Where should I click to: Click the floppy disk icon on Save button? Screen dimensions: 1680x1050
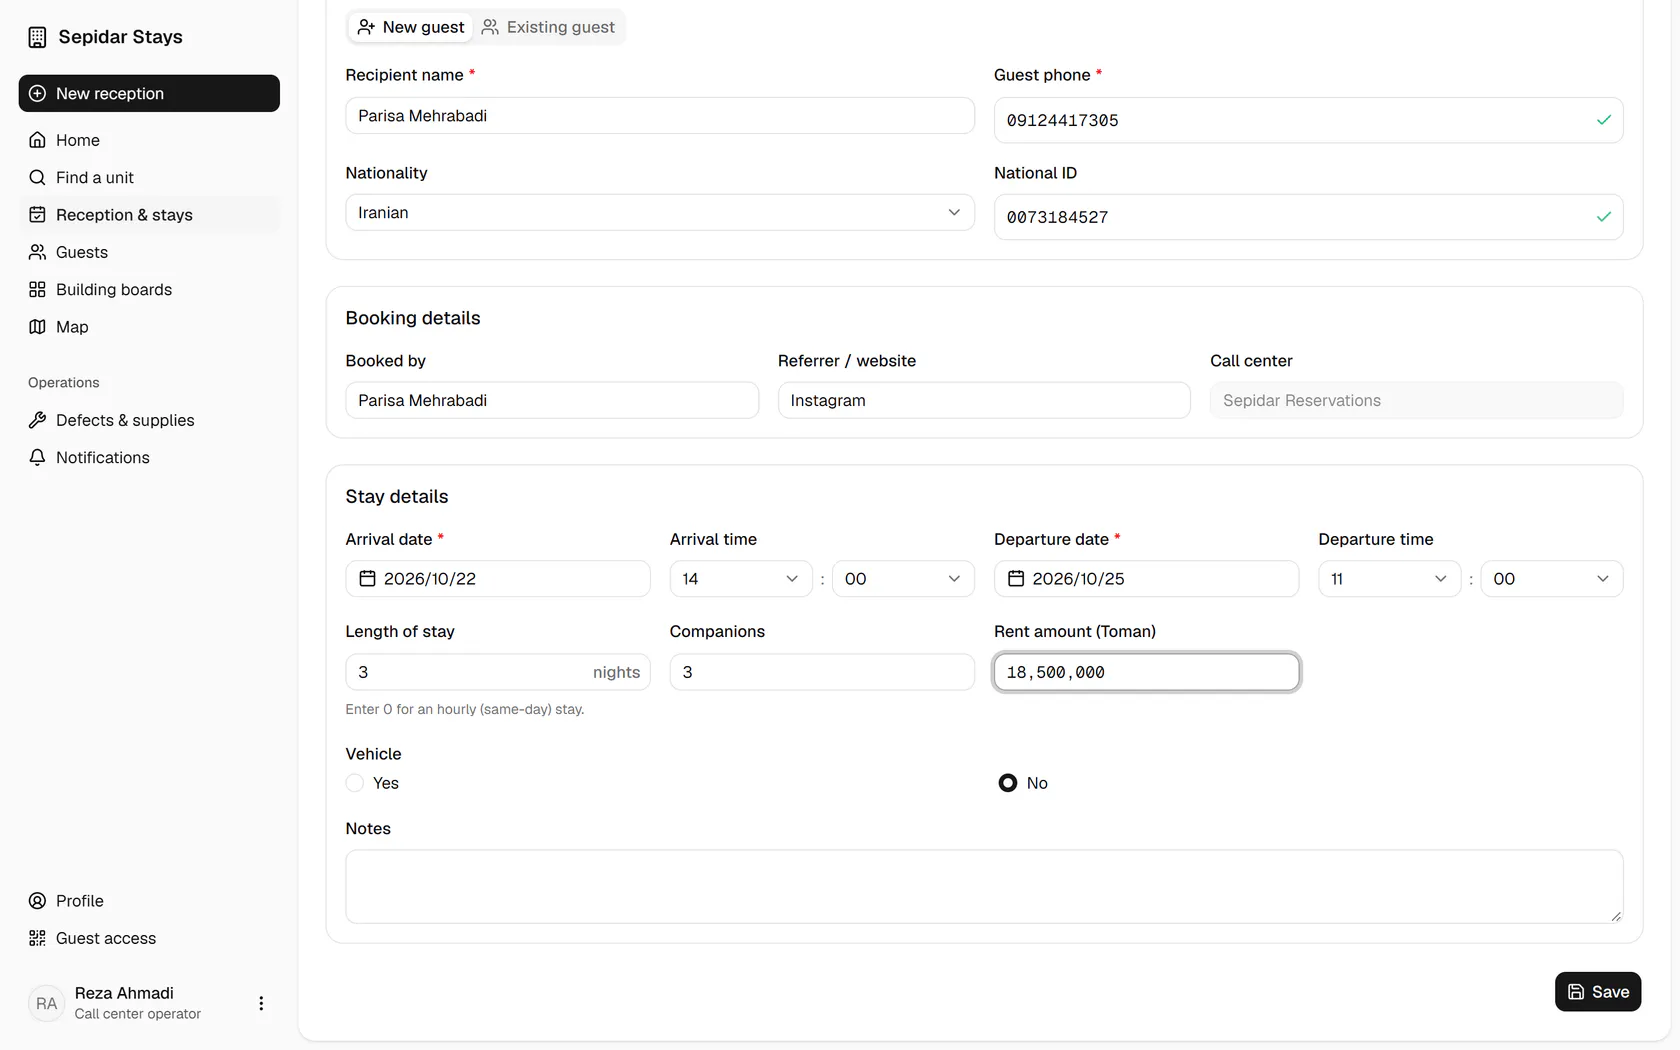point(1576,992)
